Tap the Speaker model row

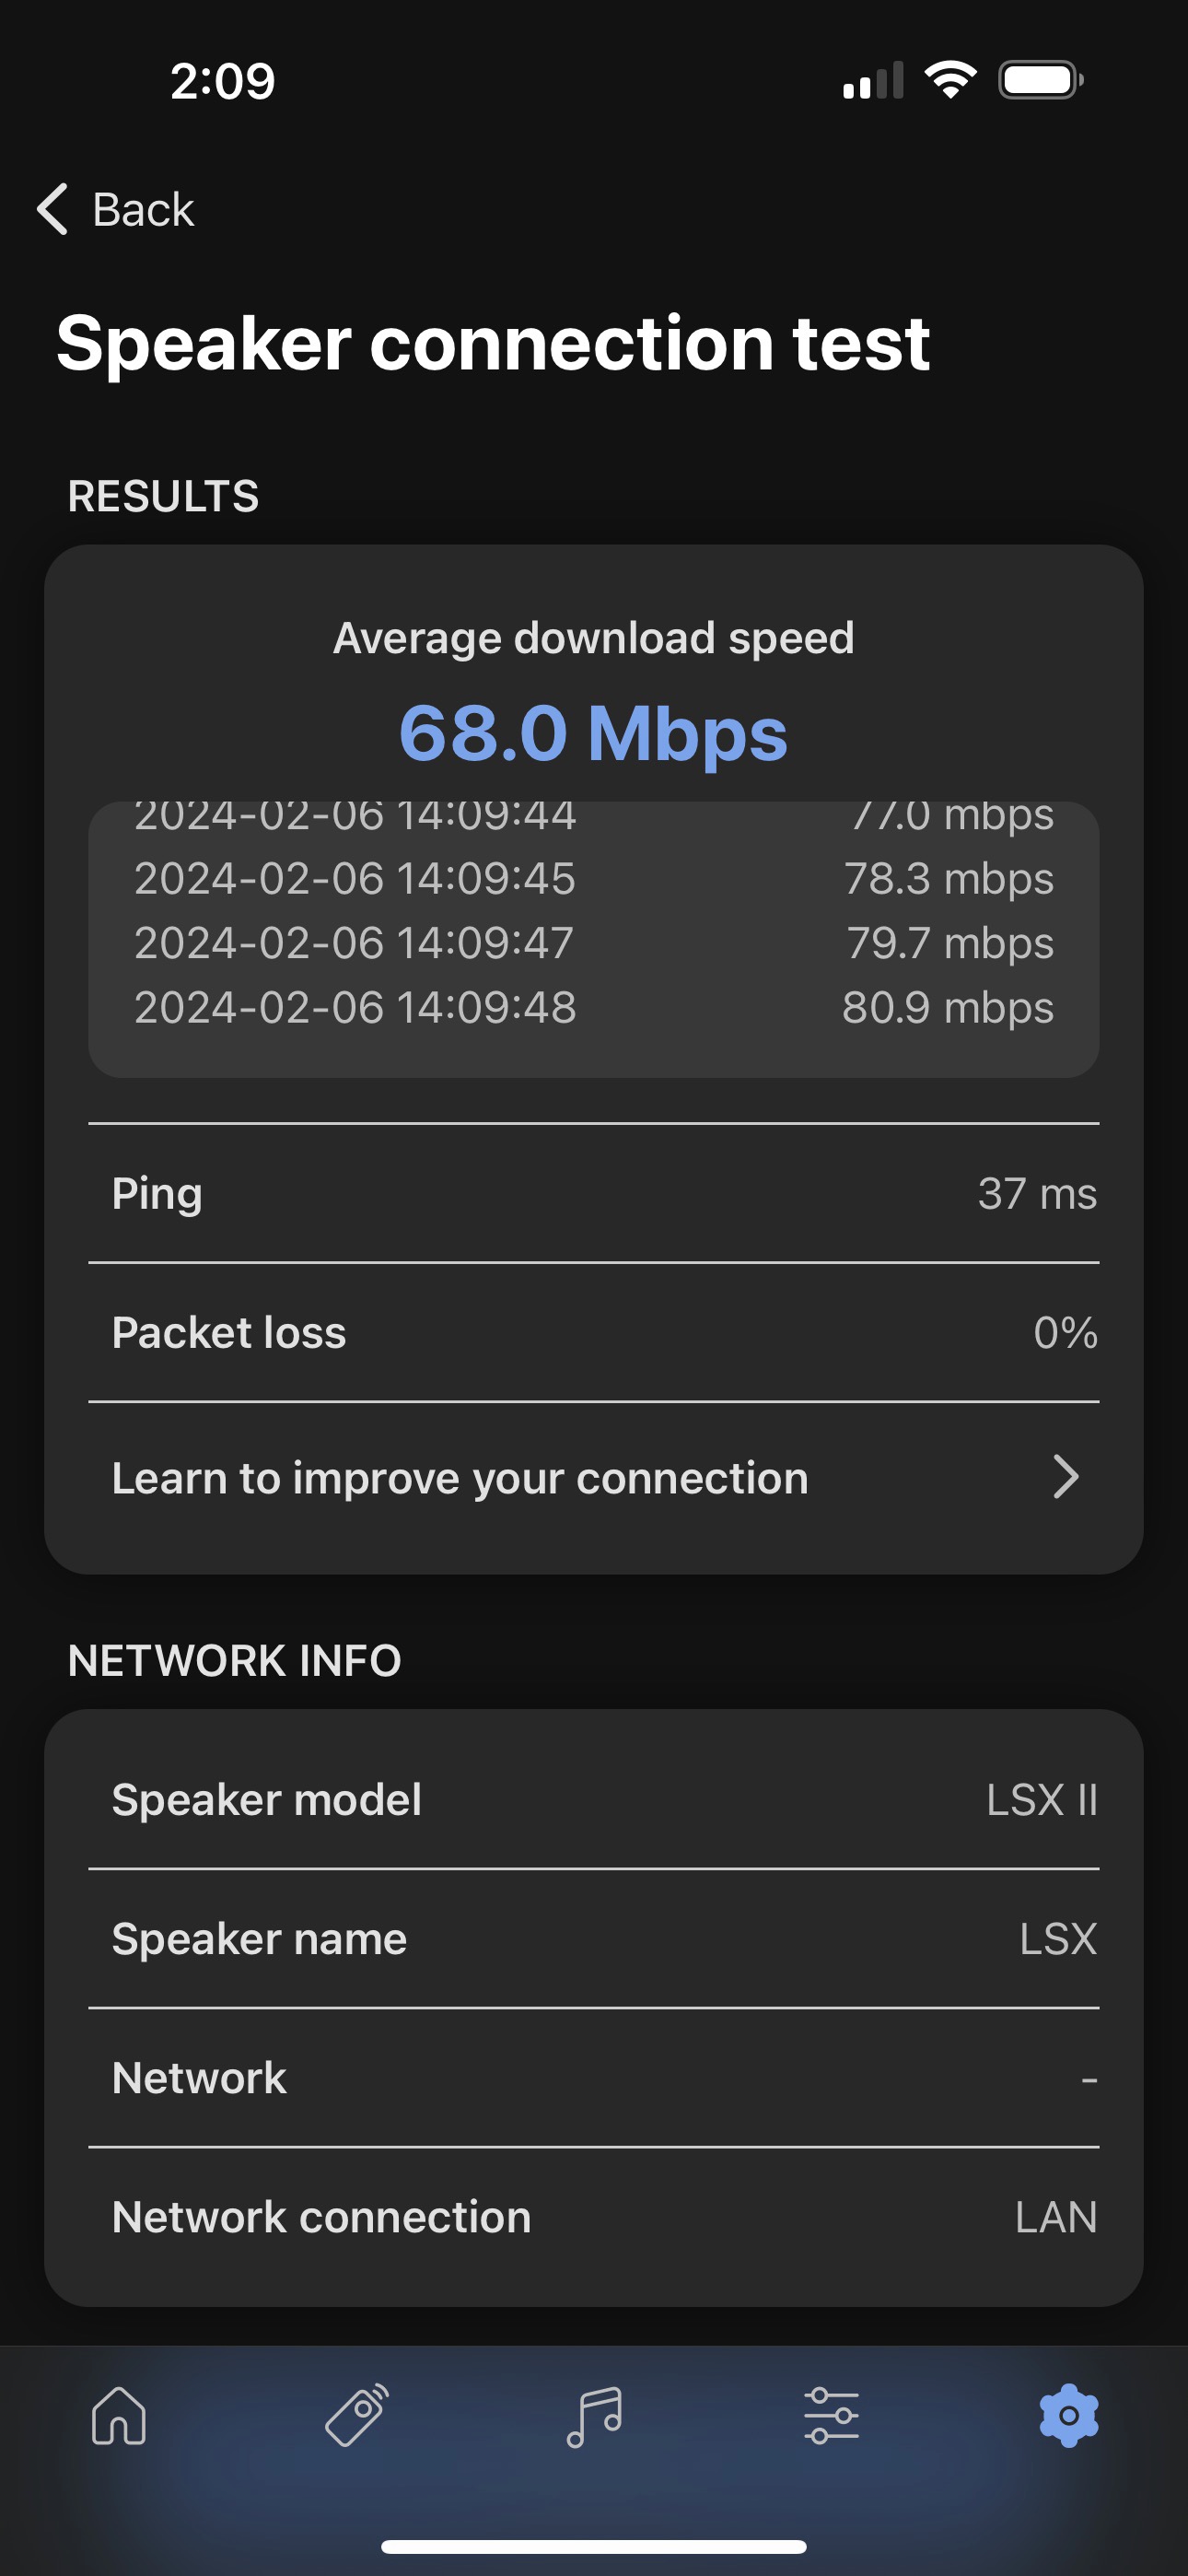coord(594,1799)
